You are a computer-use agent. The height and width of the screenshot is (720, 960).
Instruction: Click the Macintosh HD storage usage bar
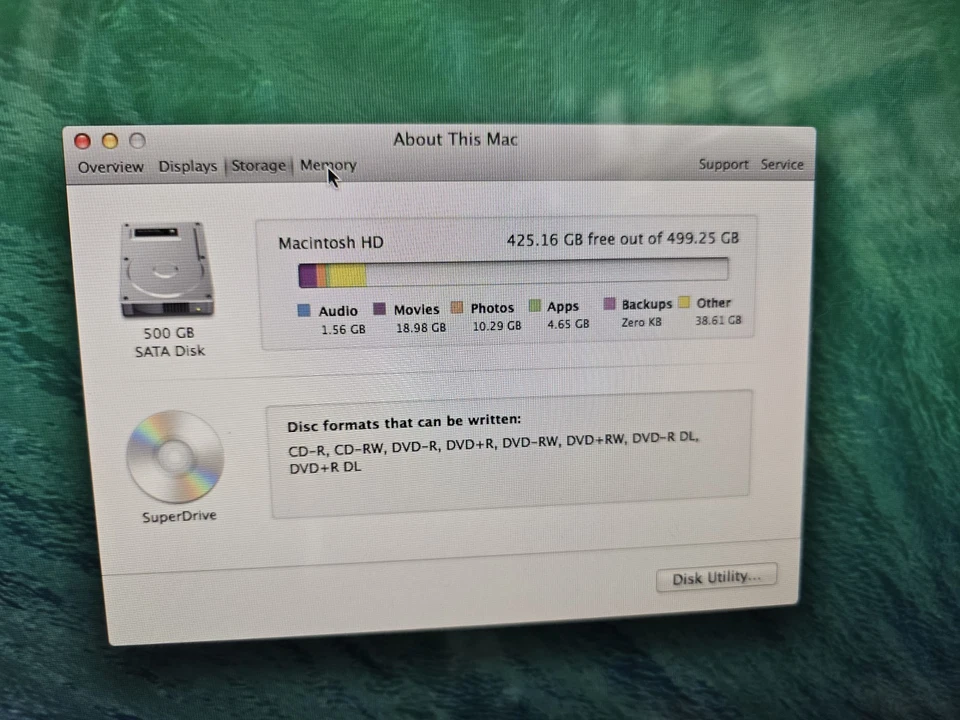coord(512,272)
